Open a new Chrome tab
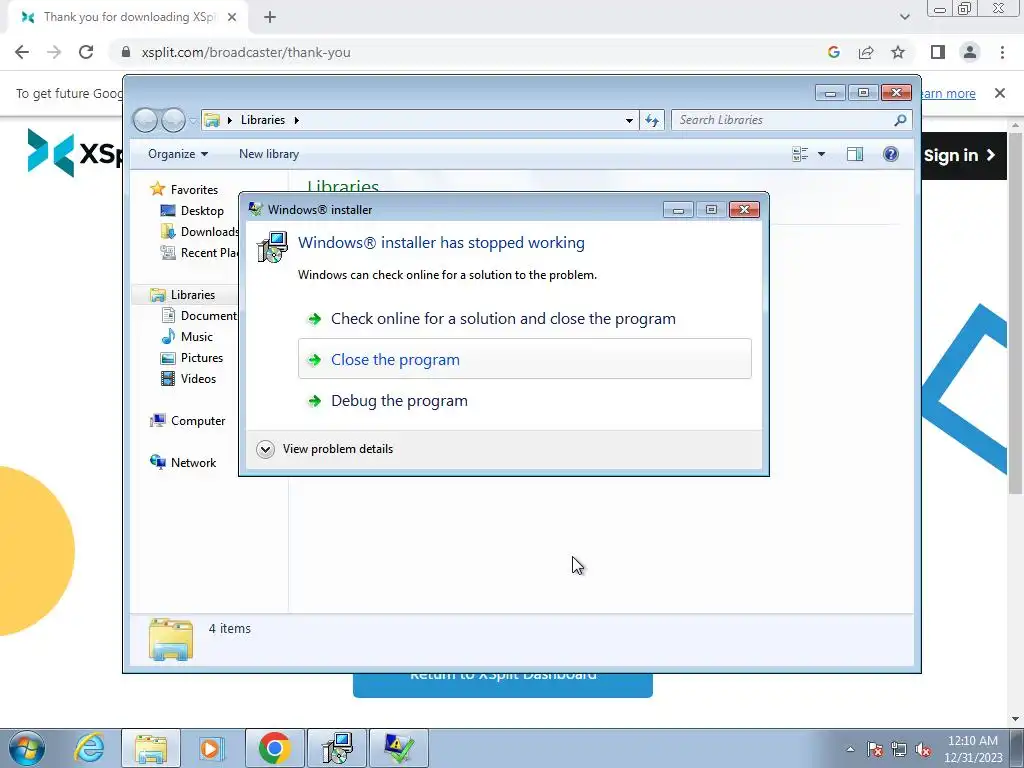The image size is (1024, 768). pos(270,18)
